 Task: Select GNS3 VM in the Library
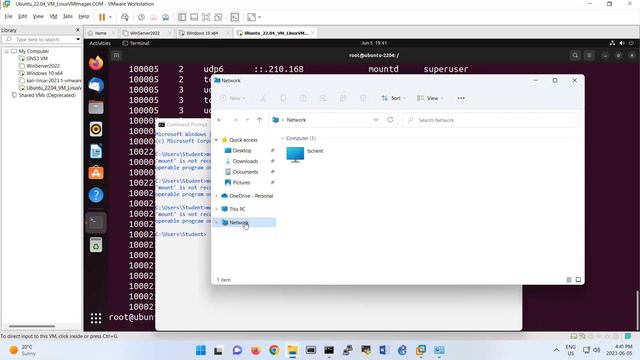[x=37, y=59]
